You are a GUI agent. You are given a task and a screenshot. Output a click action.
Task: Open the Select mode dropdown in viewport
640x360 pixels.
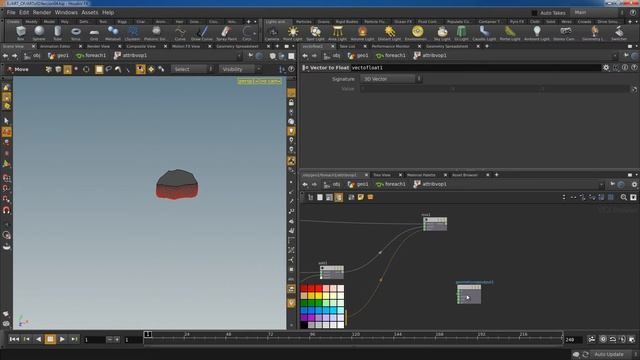pos(192,69)
